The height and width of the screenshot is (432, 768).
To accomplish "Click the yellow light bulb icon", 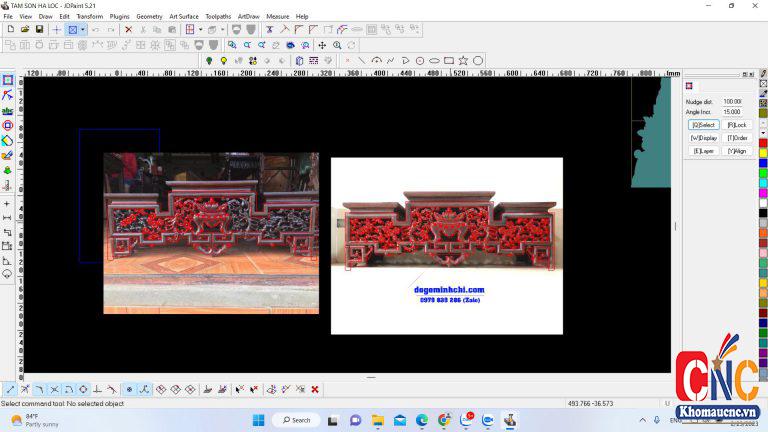I will pos(224,61).
